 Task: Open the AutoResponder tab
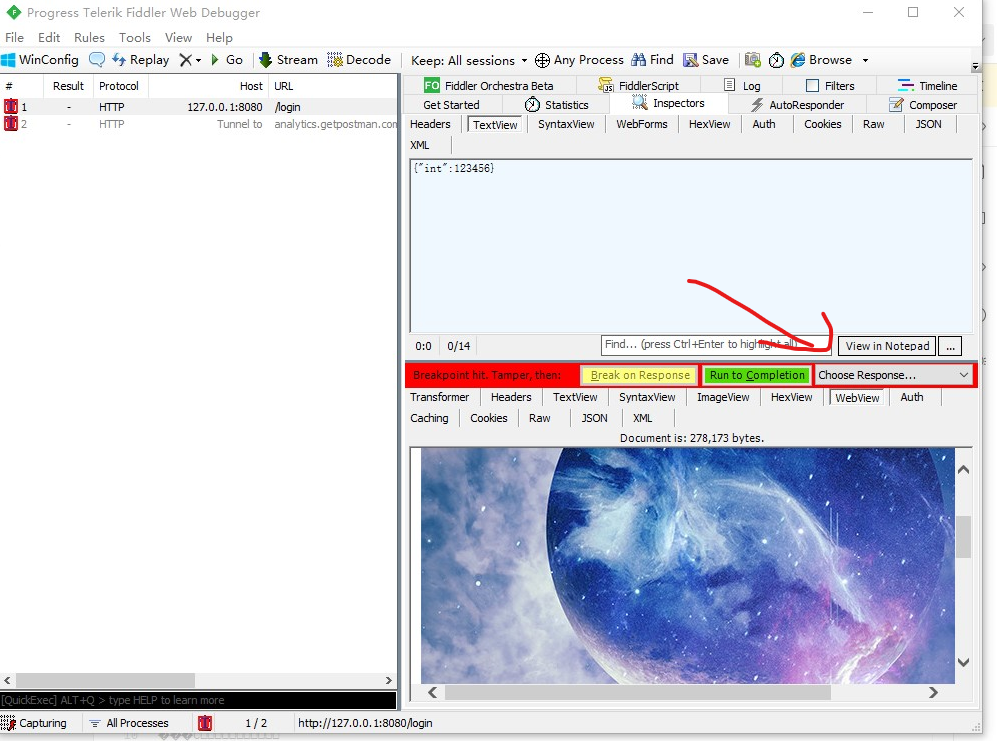(797, 105)
